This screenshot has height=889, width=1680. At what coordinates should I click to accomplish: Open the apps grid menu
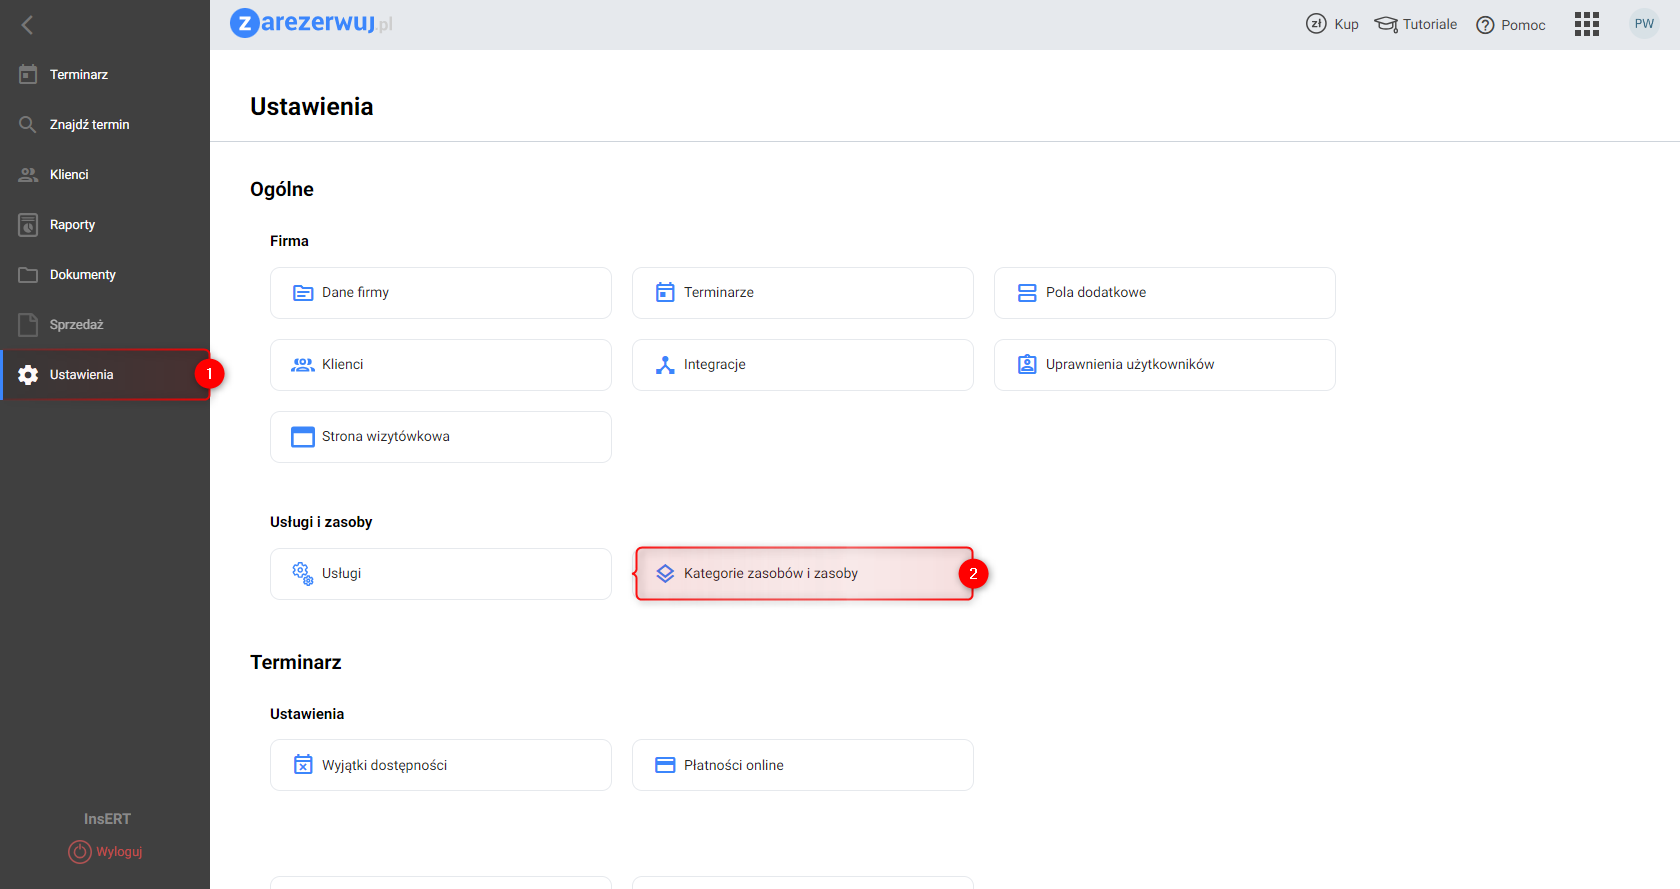(x=1587, y=24)
